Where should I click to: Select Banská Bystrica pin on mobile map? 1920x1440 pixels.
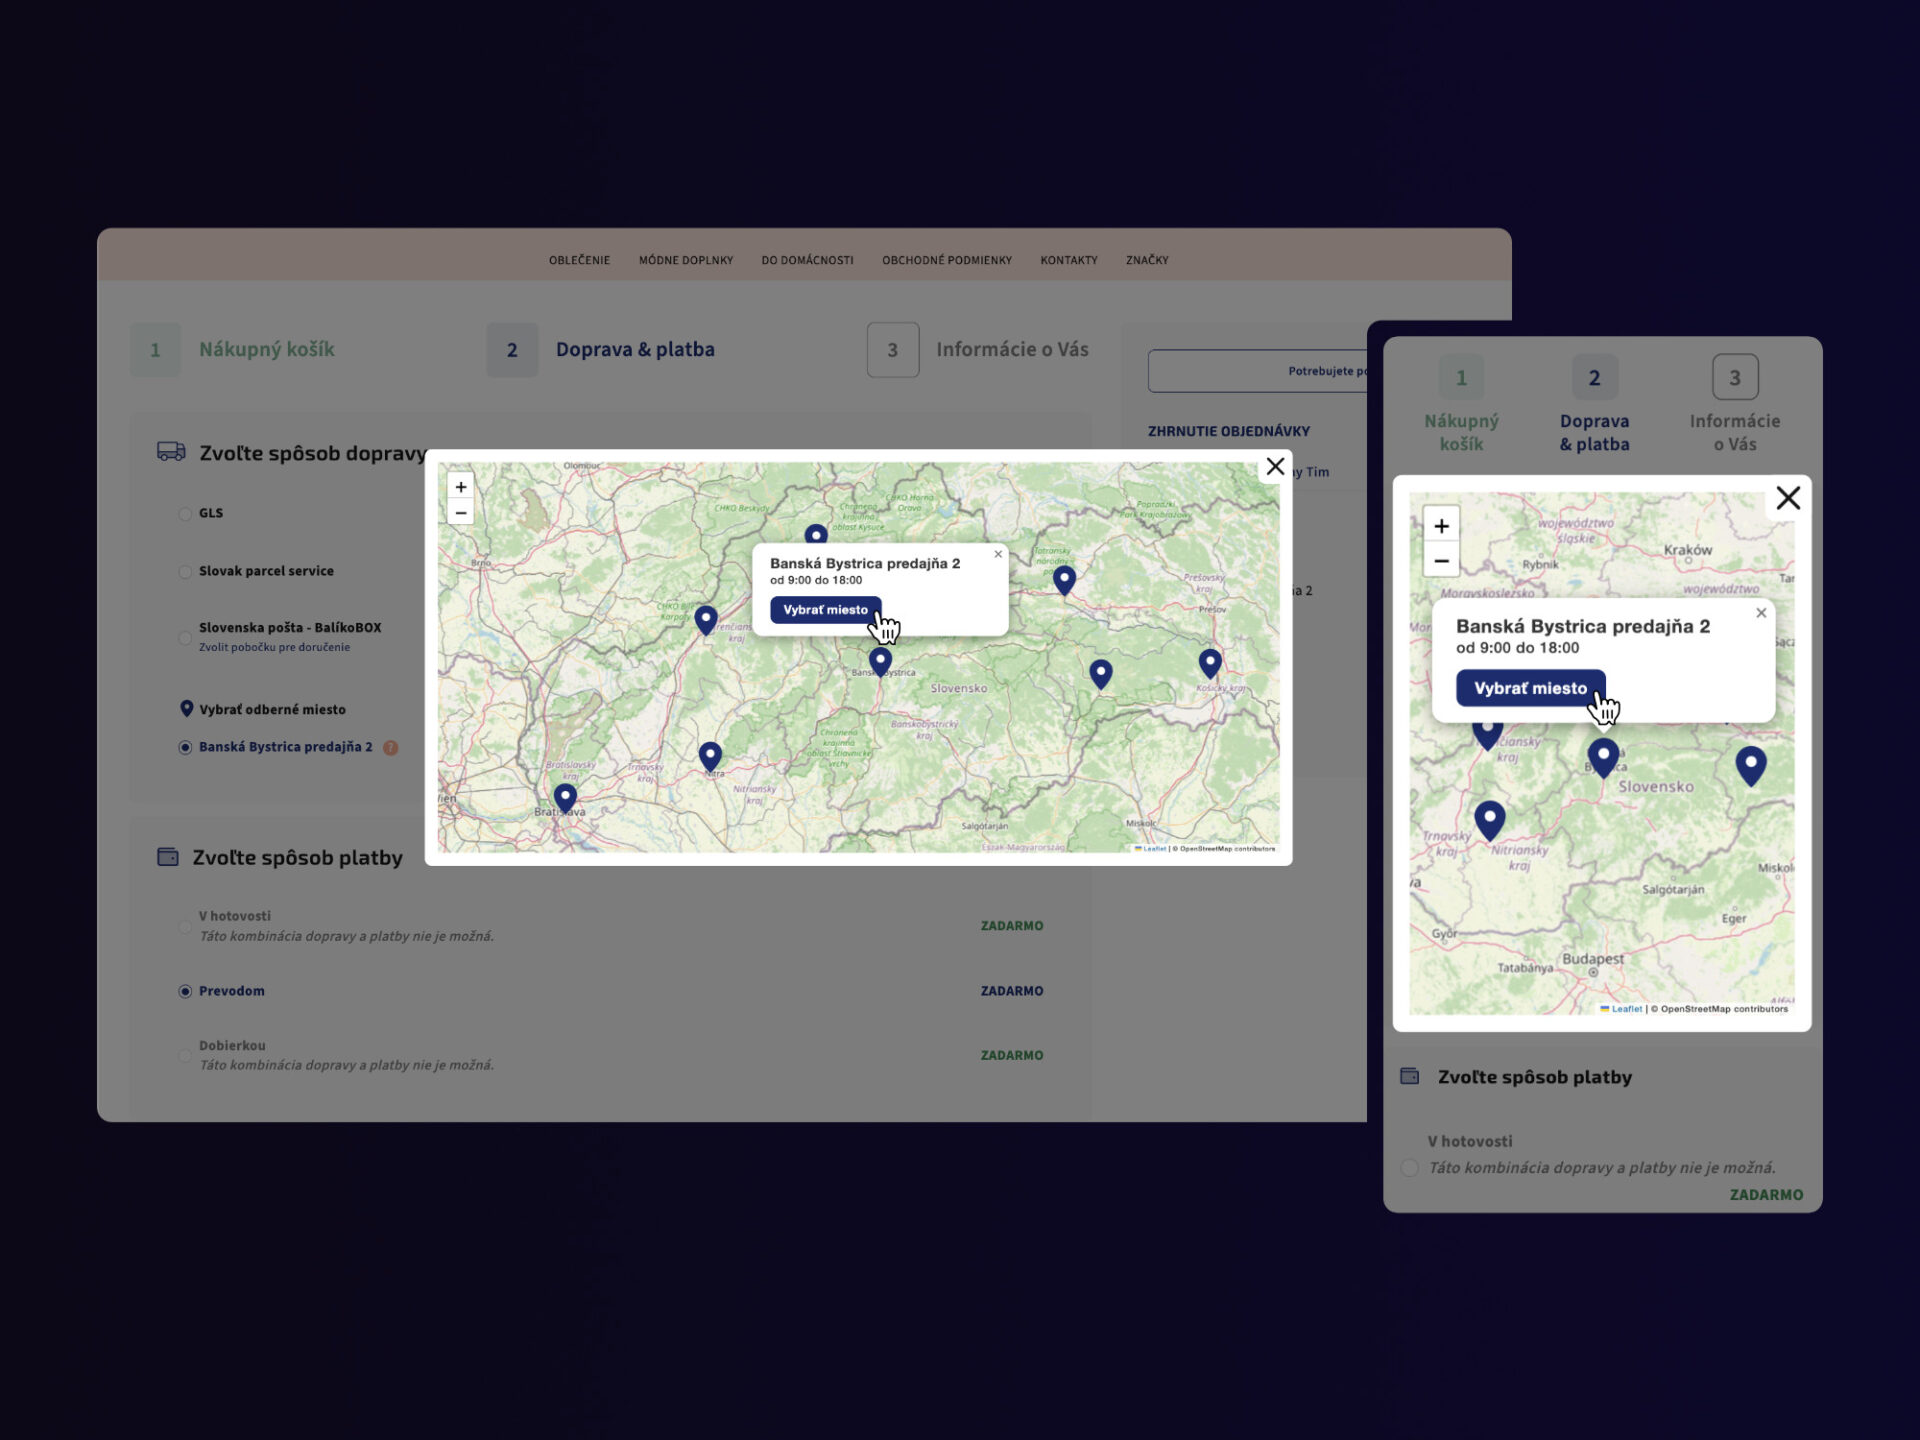(1603, 758)
